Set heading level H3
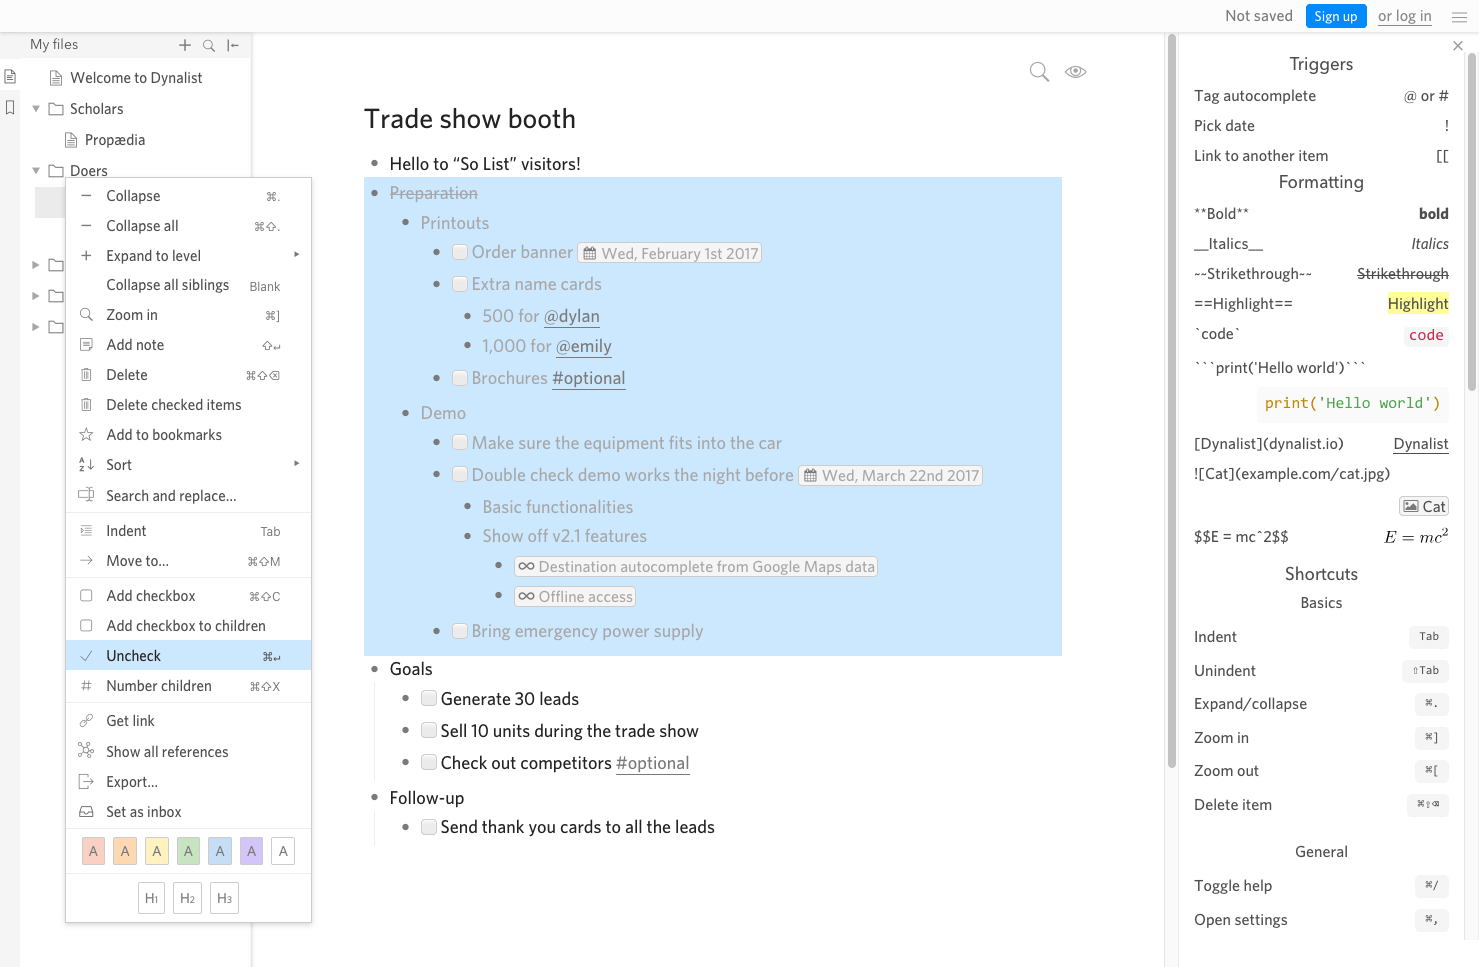This screenshot has width=1479, height=967. [225, 898]
